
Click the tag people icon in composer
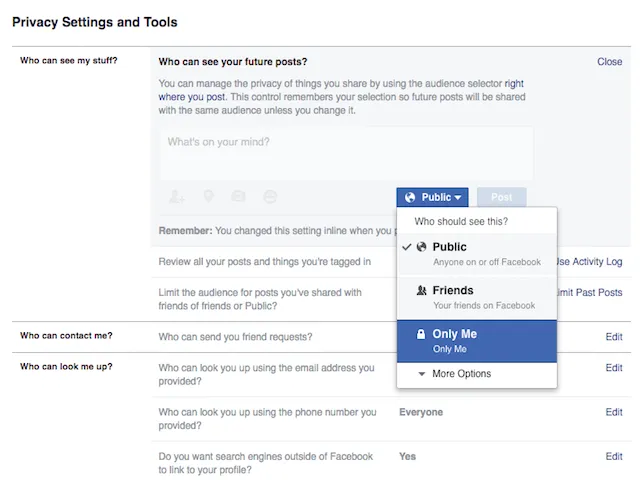(x=177, y=197)
